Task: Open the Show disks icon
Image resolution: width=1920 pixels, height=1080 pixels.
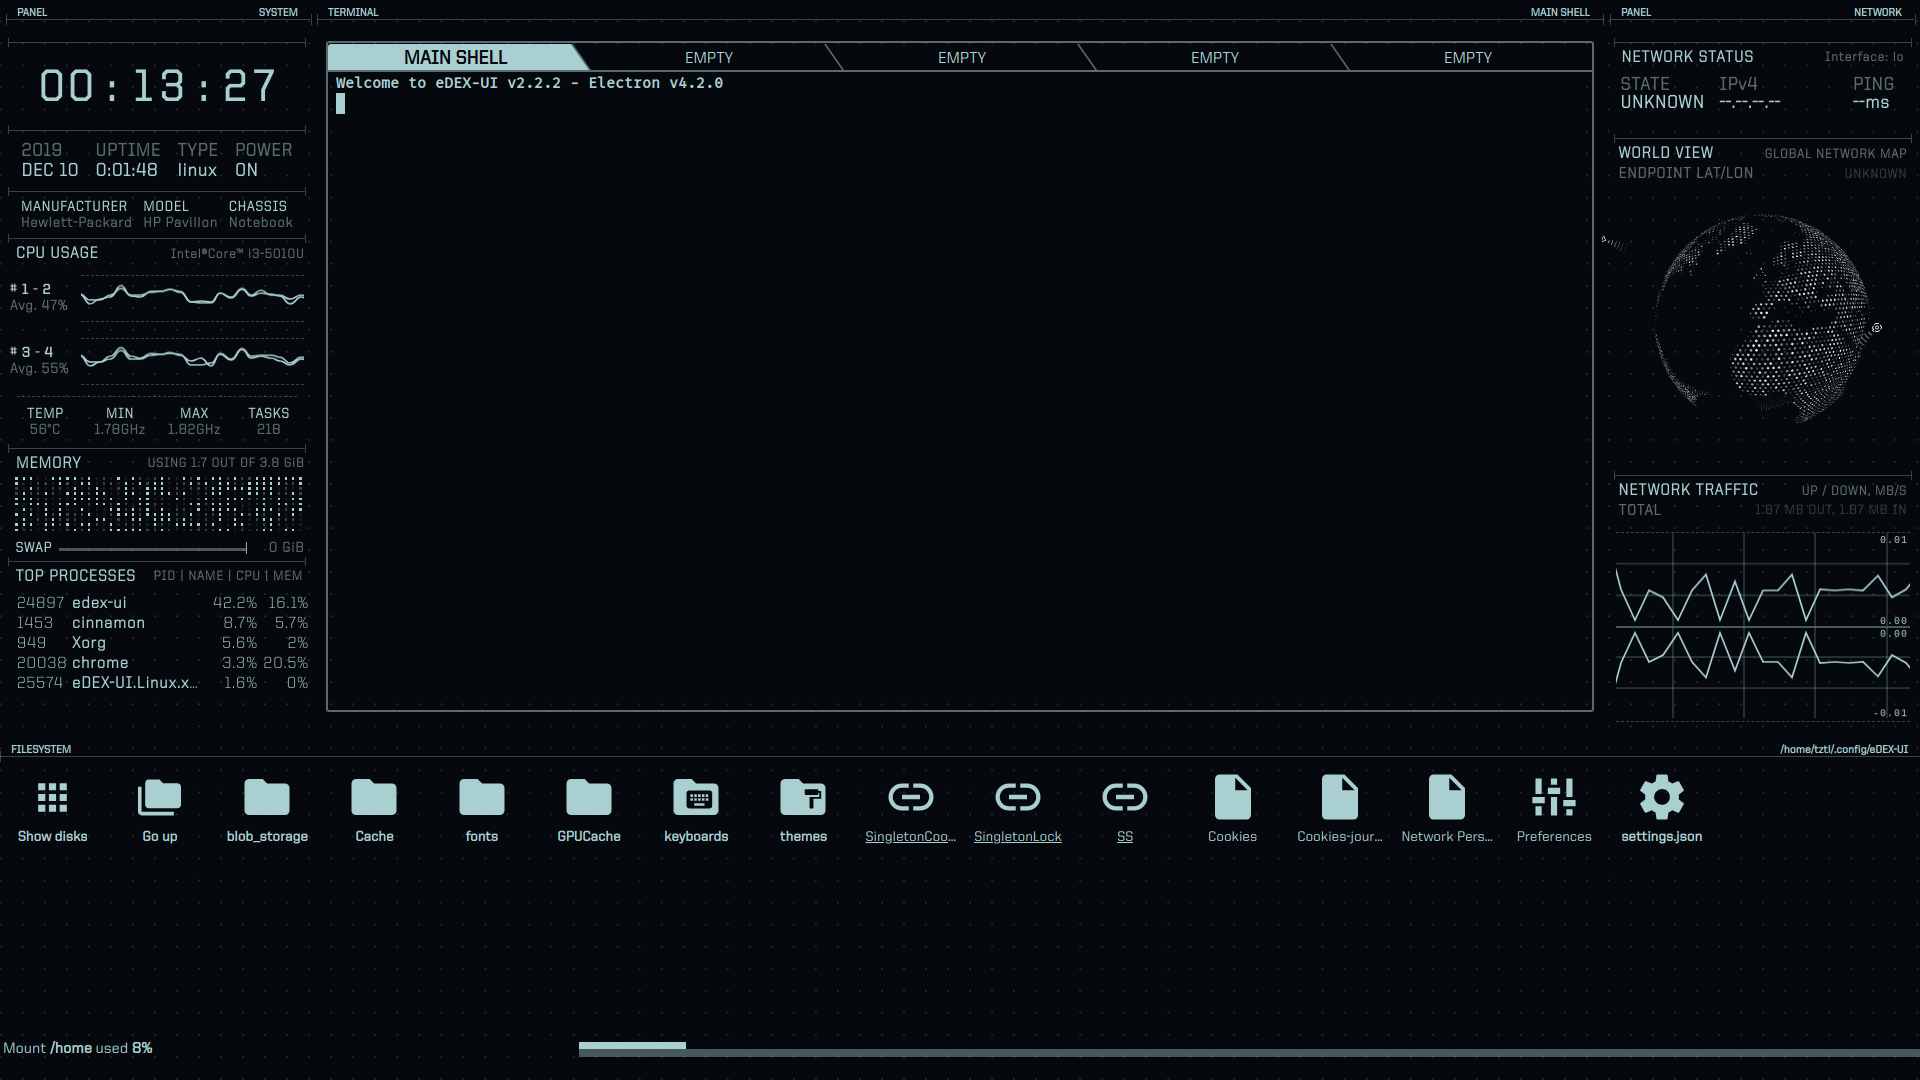Action: coord(52,798)
